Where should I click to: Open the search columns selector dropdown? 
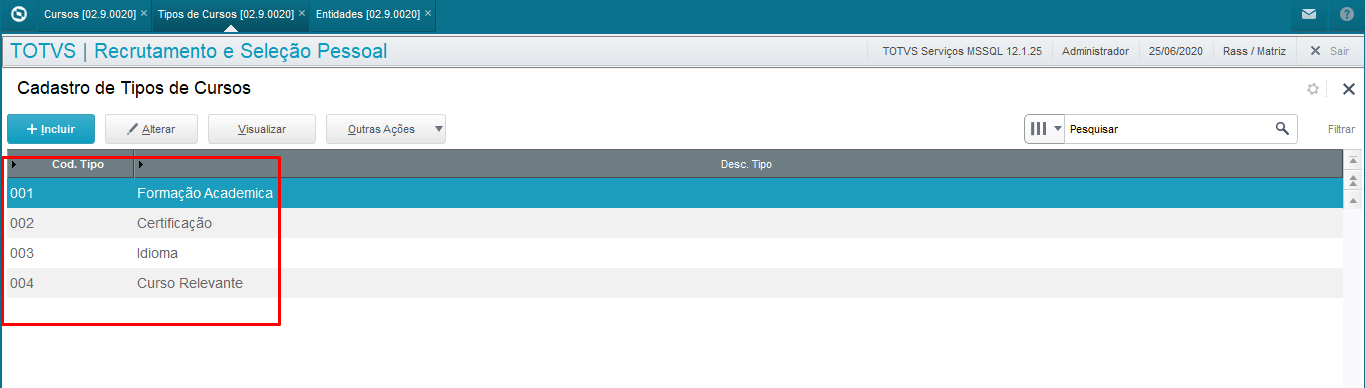(1045, 129)
